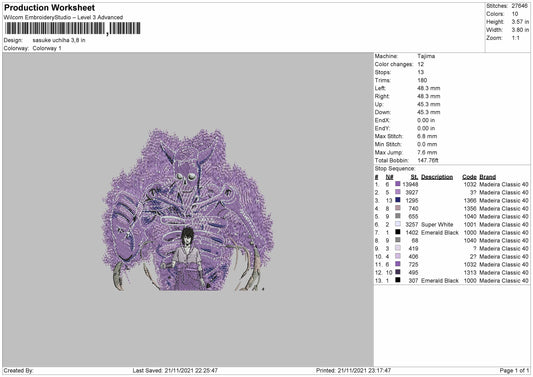Click the barcode below the title
The height and width of the screenshot is (377, 533).
(72, 29)
